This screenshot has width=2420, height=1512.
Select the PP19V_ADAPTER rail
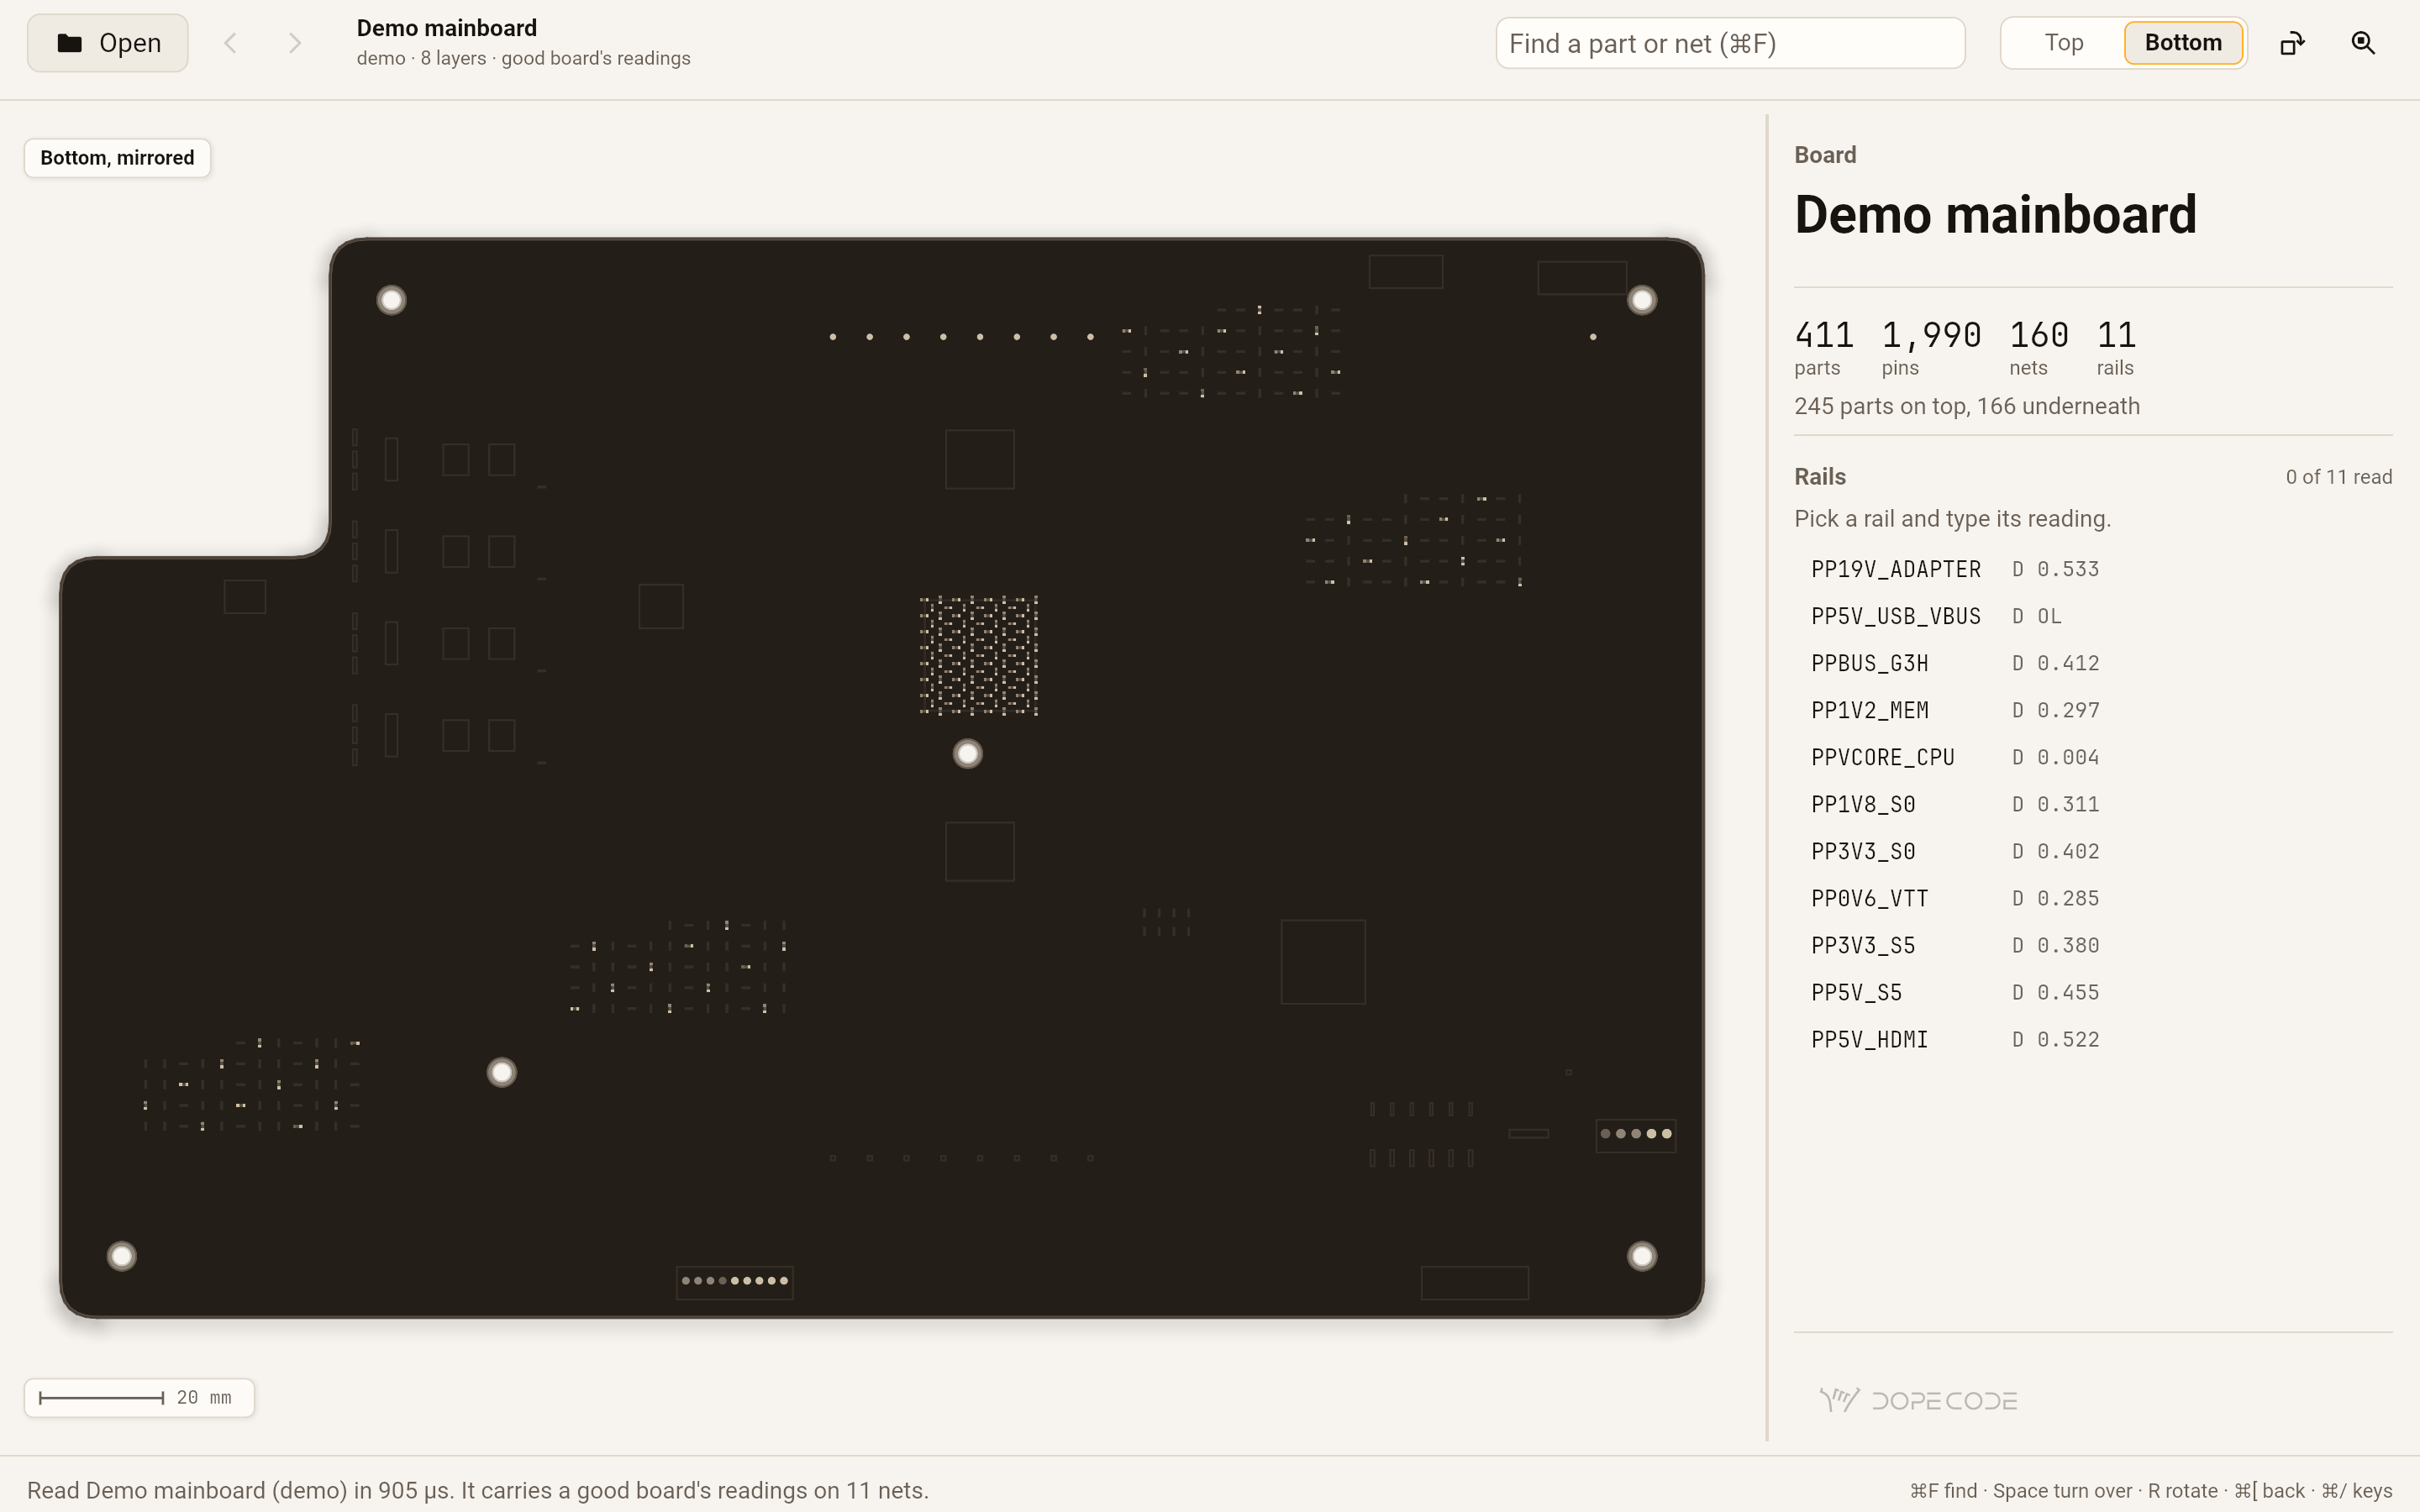point(2093,569)
